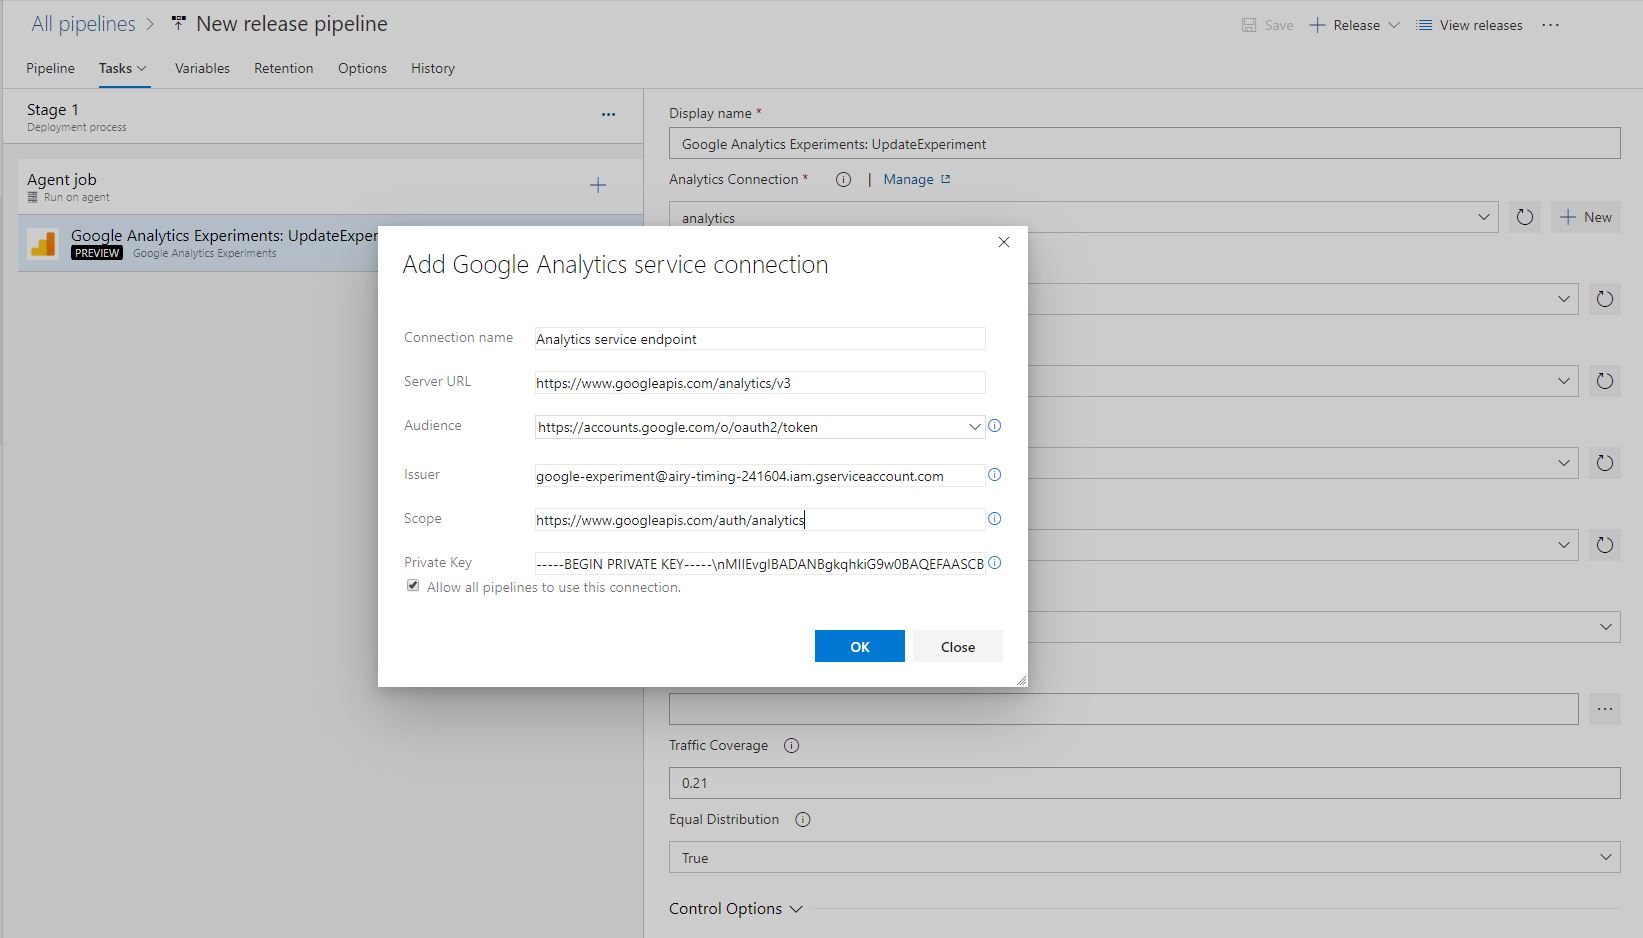
Task: Click the release pipeline icon beside title
Action: tap(178, 23)
